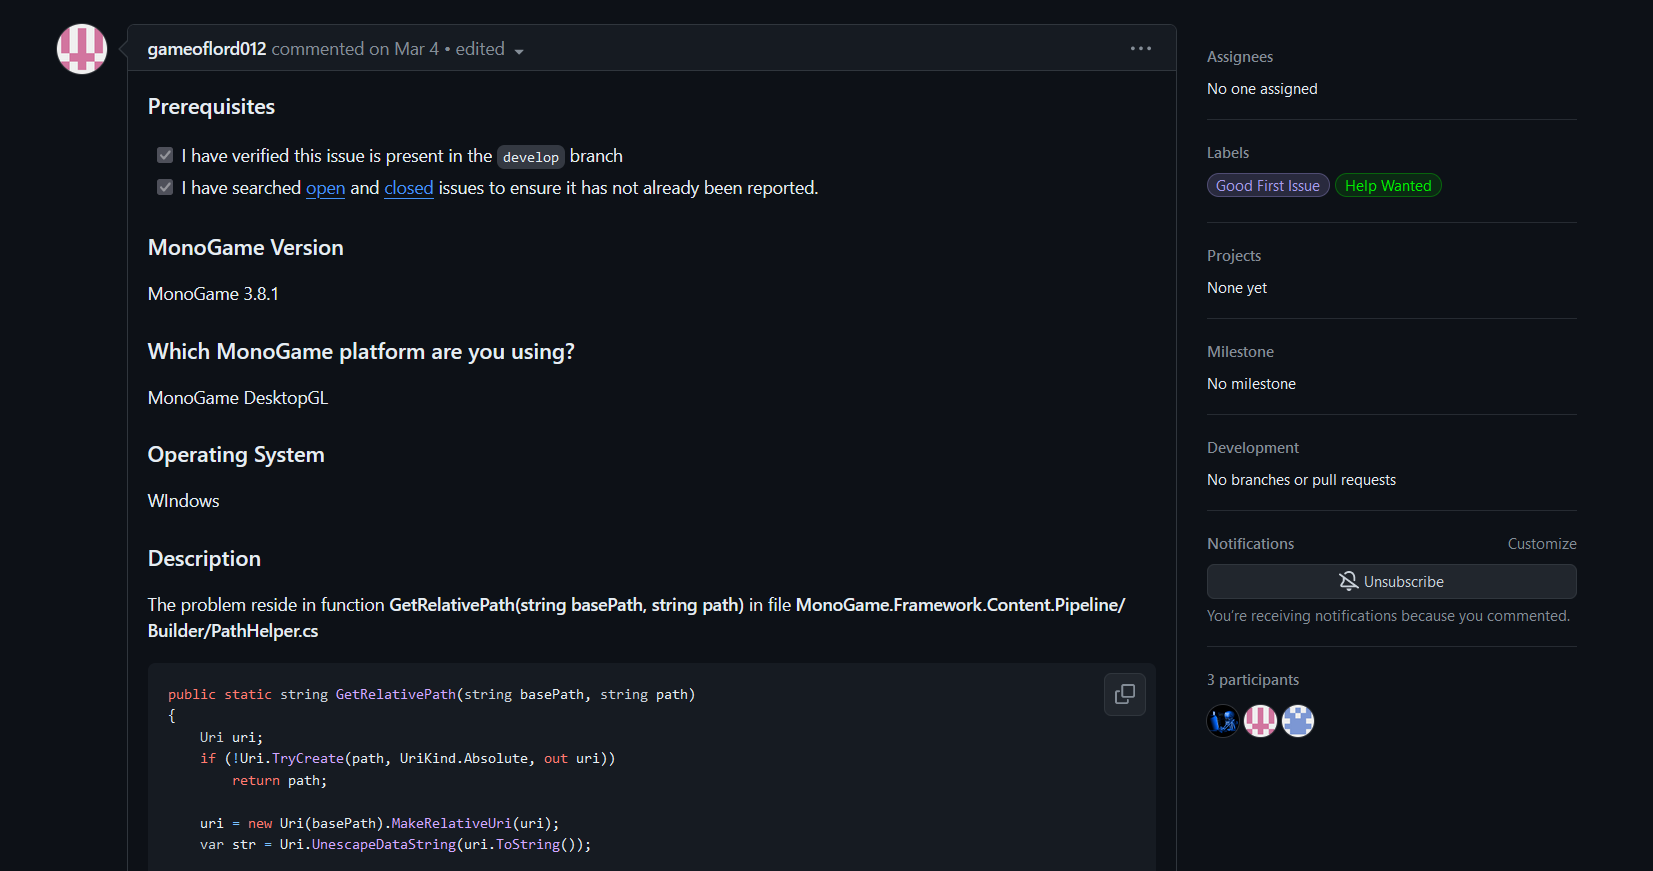The image size is (1653, 871).
Task: Open the Assignees section
Action: pos(1240,57)
